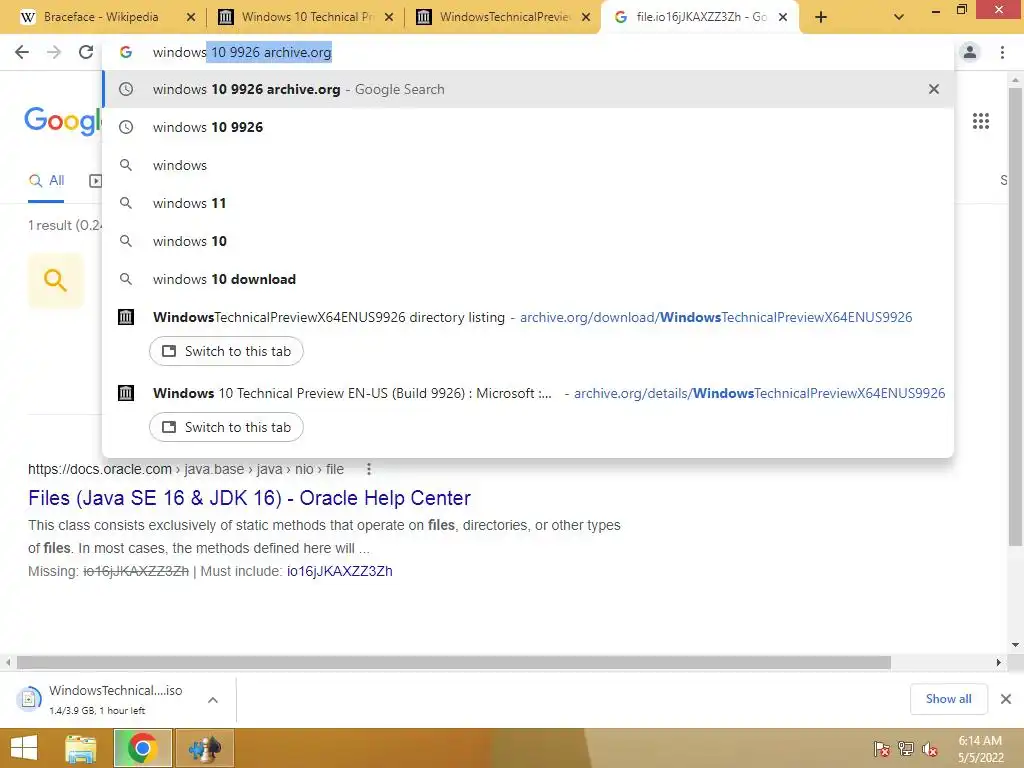Click the scroll down arrow
Viewport: 1024px width, 768px height.
tap(1016, 645)
